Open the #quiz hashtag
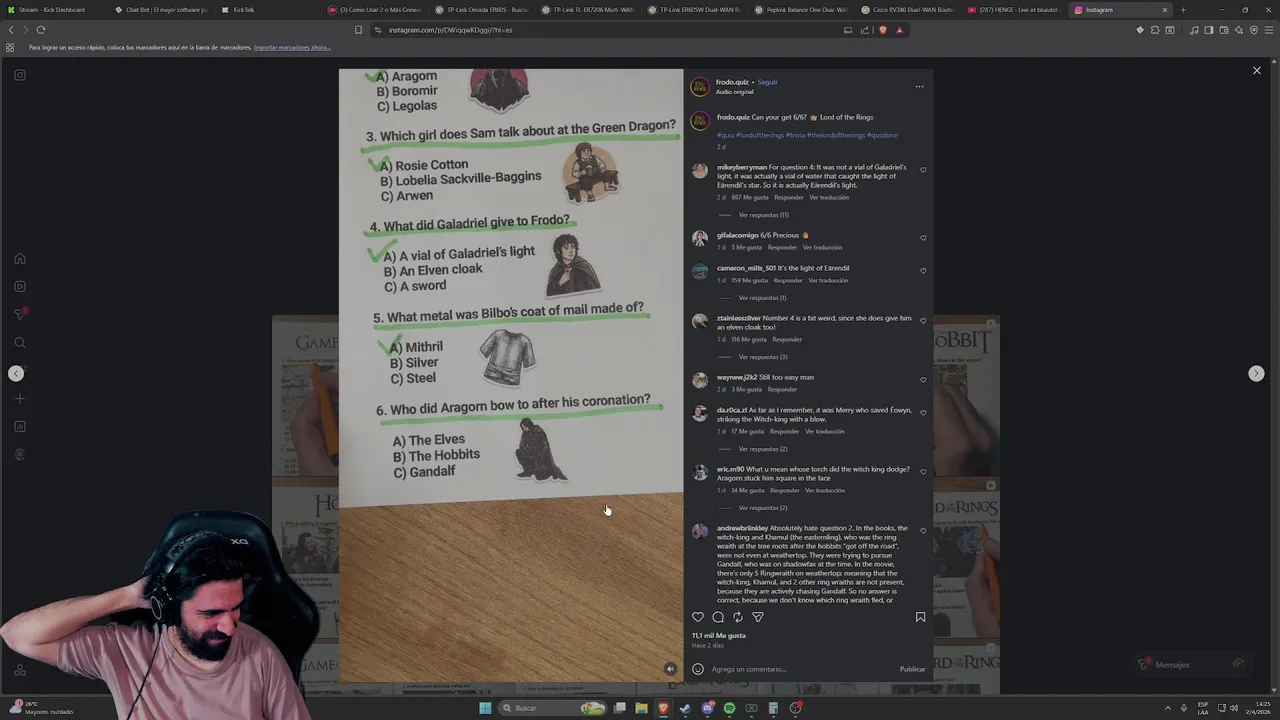Image resolution: width=1280 pixels, height=720 pixels. pyautogui.click(x=725, y=135)
